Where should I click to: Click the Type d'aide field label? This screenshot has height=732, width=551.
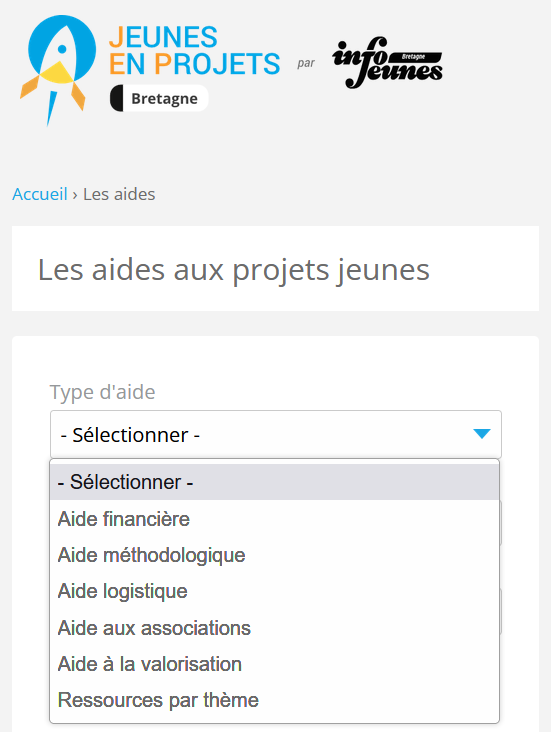102,392
